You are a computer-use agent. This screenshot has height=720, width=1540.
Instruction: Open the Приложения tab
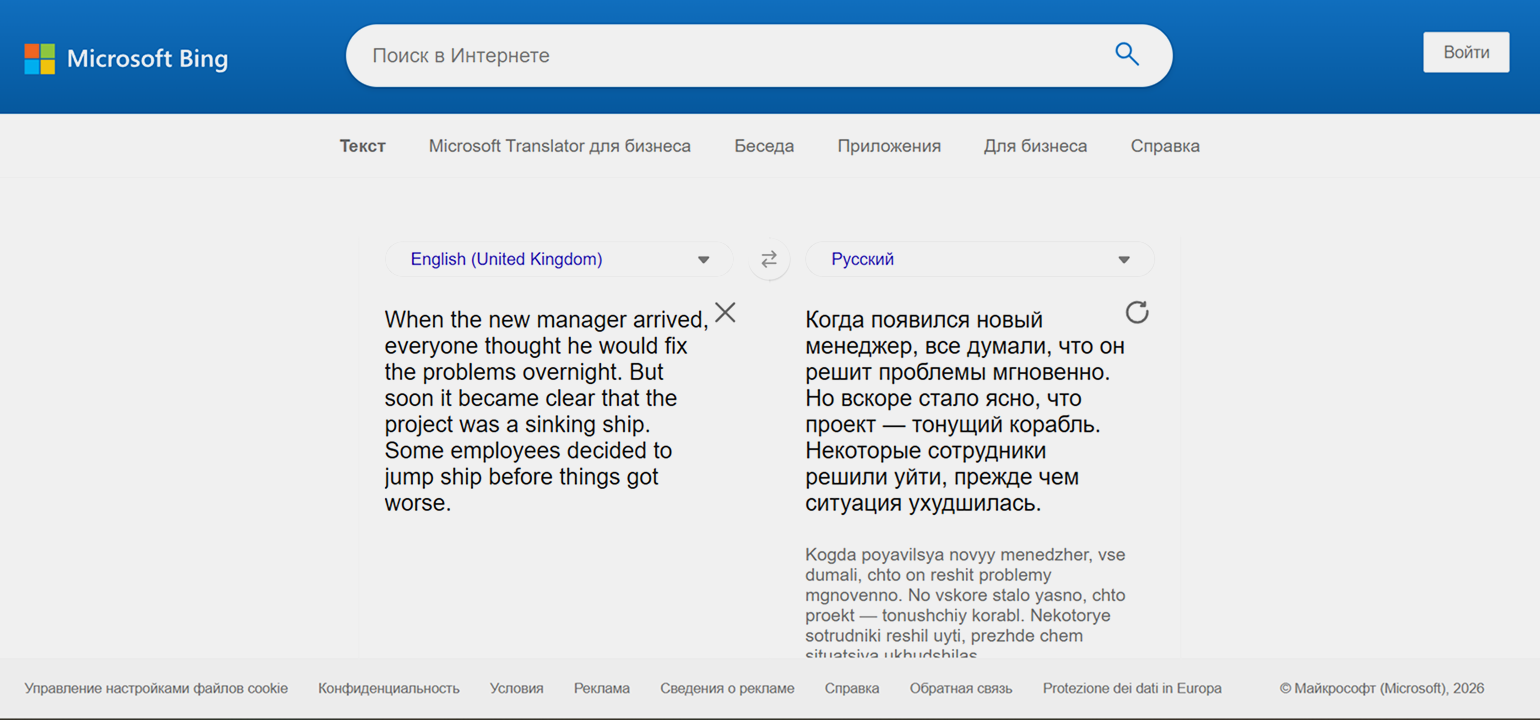[x=888, y=146]
